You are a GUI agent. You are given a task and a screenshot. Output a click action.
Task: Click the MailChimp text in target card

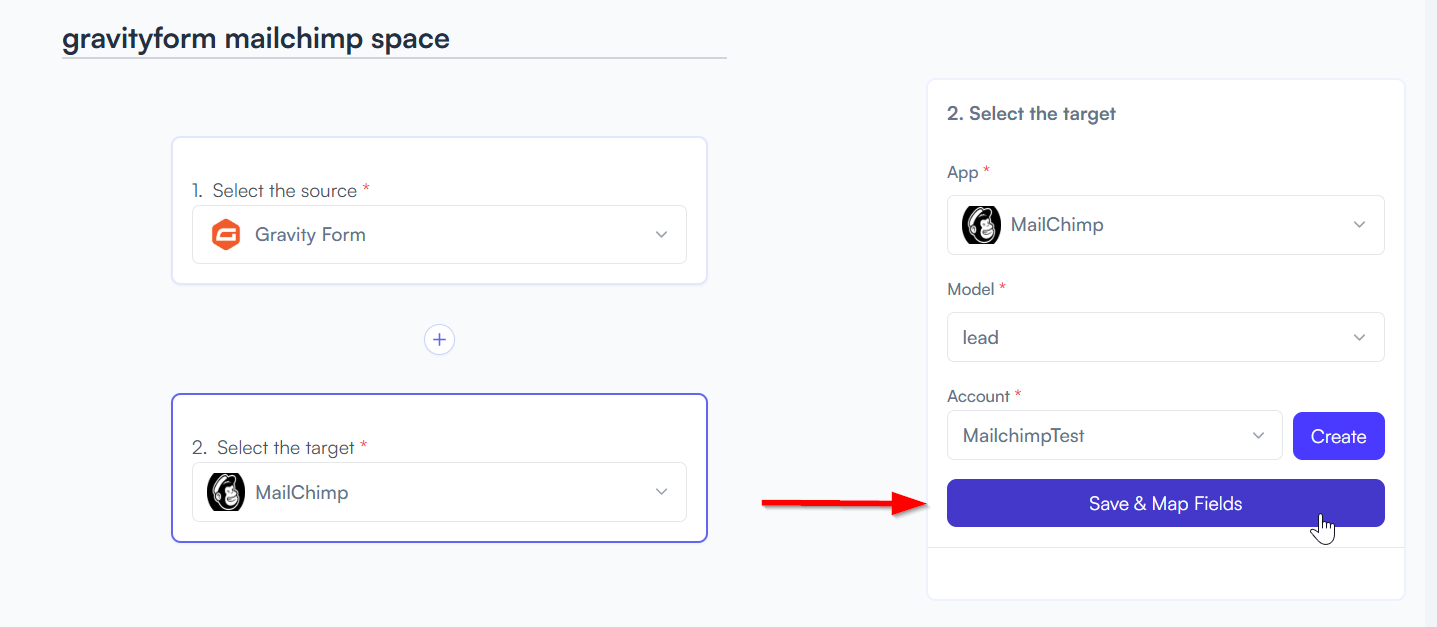302,492
